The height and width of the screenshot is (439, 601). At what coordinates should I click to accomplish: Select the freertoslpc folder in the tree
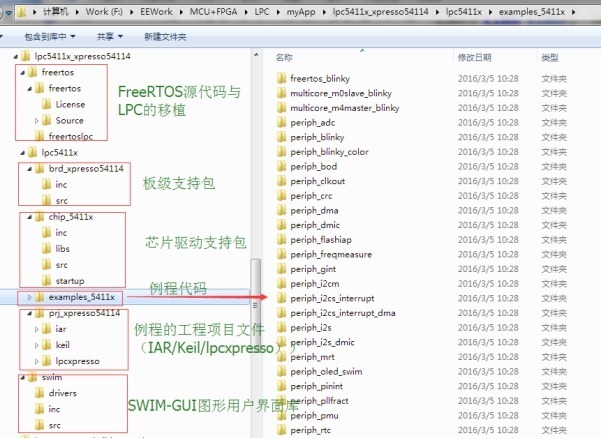[x=71, y=136]
